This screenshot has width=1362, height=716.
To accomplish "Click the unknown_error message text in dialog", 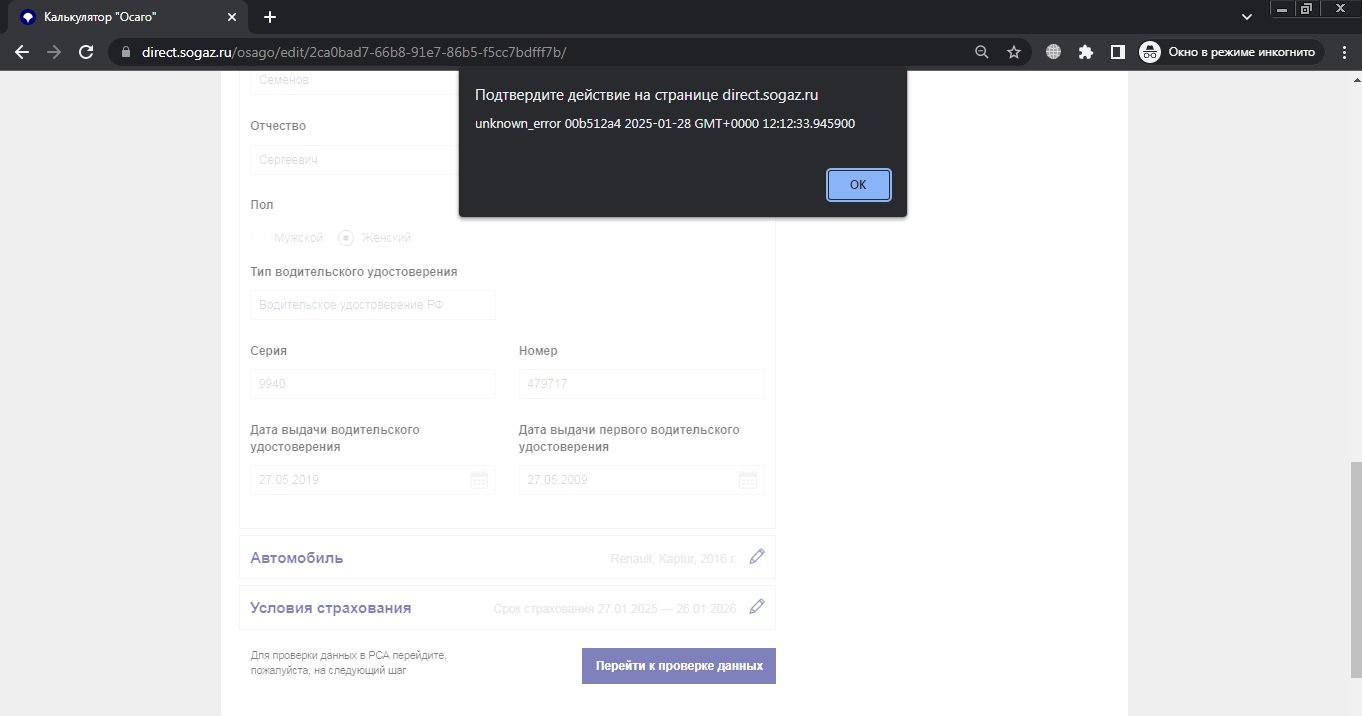I will 665,124.
